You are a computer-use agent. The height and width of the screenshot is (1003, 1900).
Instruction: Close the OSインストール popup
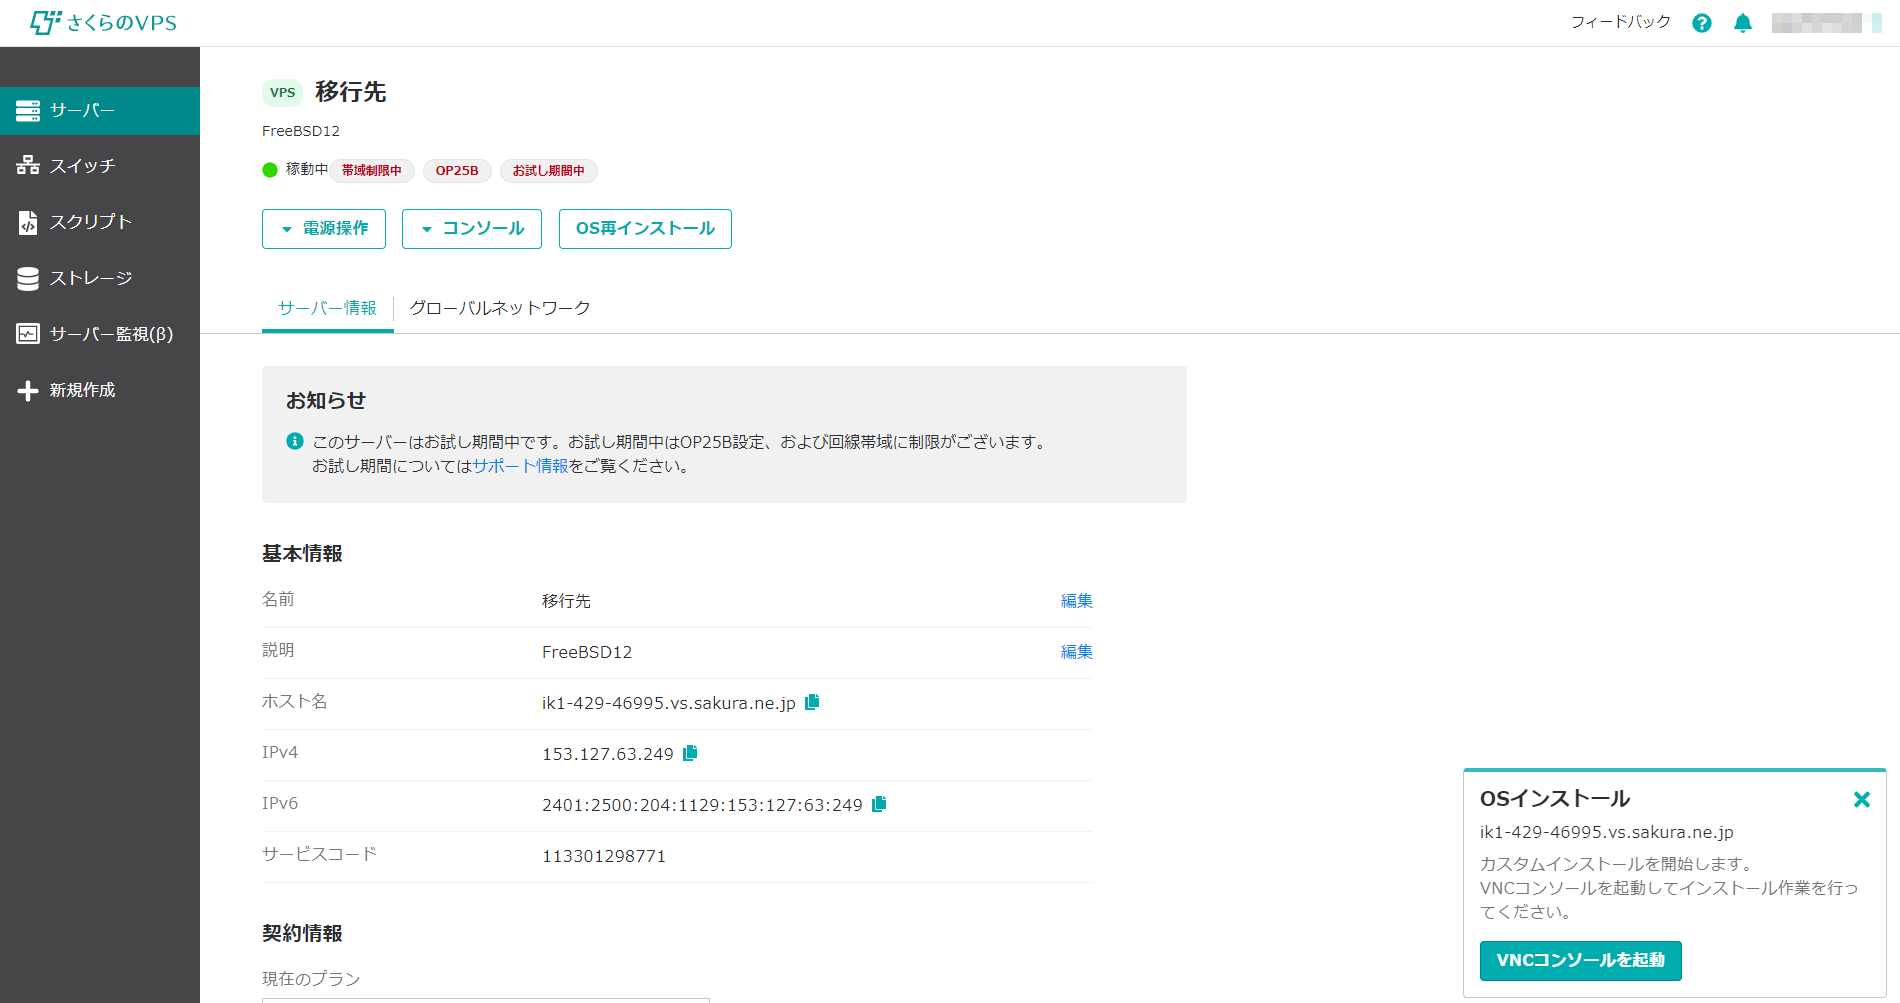(x=1862, y=799)
